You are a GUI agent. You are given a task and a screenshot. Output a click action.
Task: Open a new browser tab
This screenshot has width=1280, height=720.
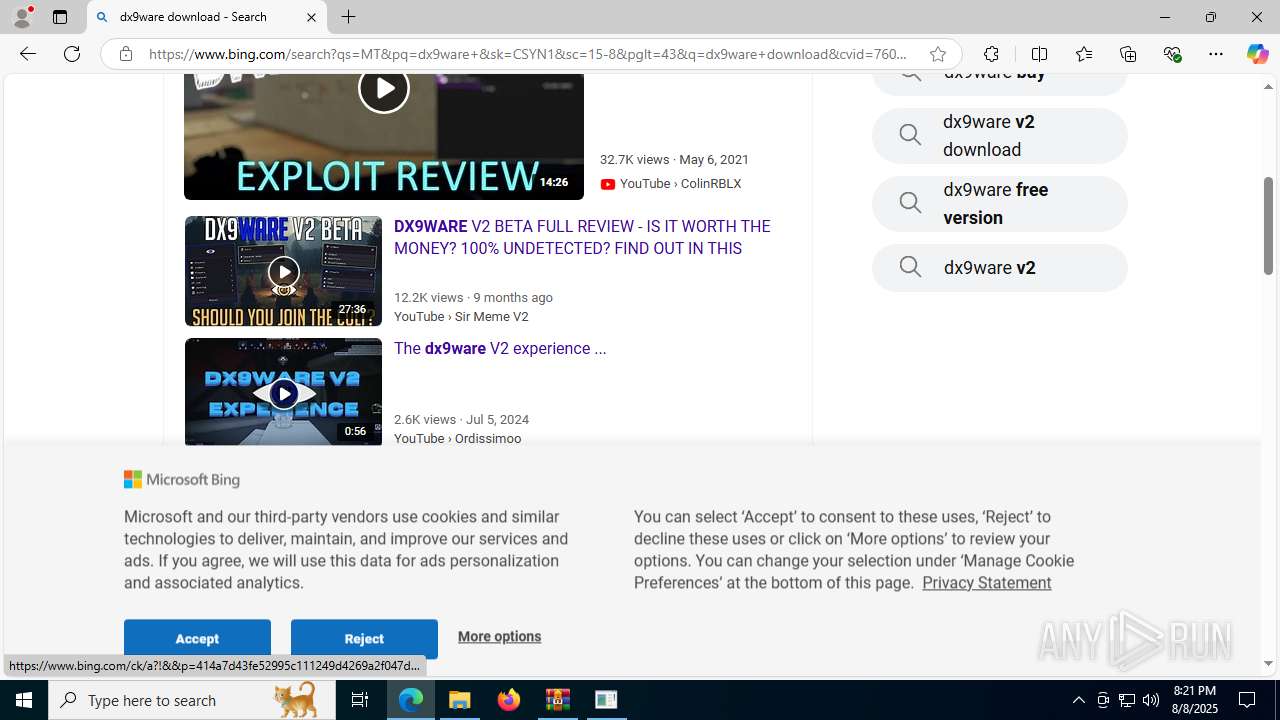[348, 17]
